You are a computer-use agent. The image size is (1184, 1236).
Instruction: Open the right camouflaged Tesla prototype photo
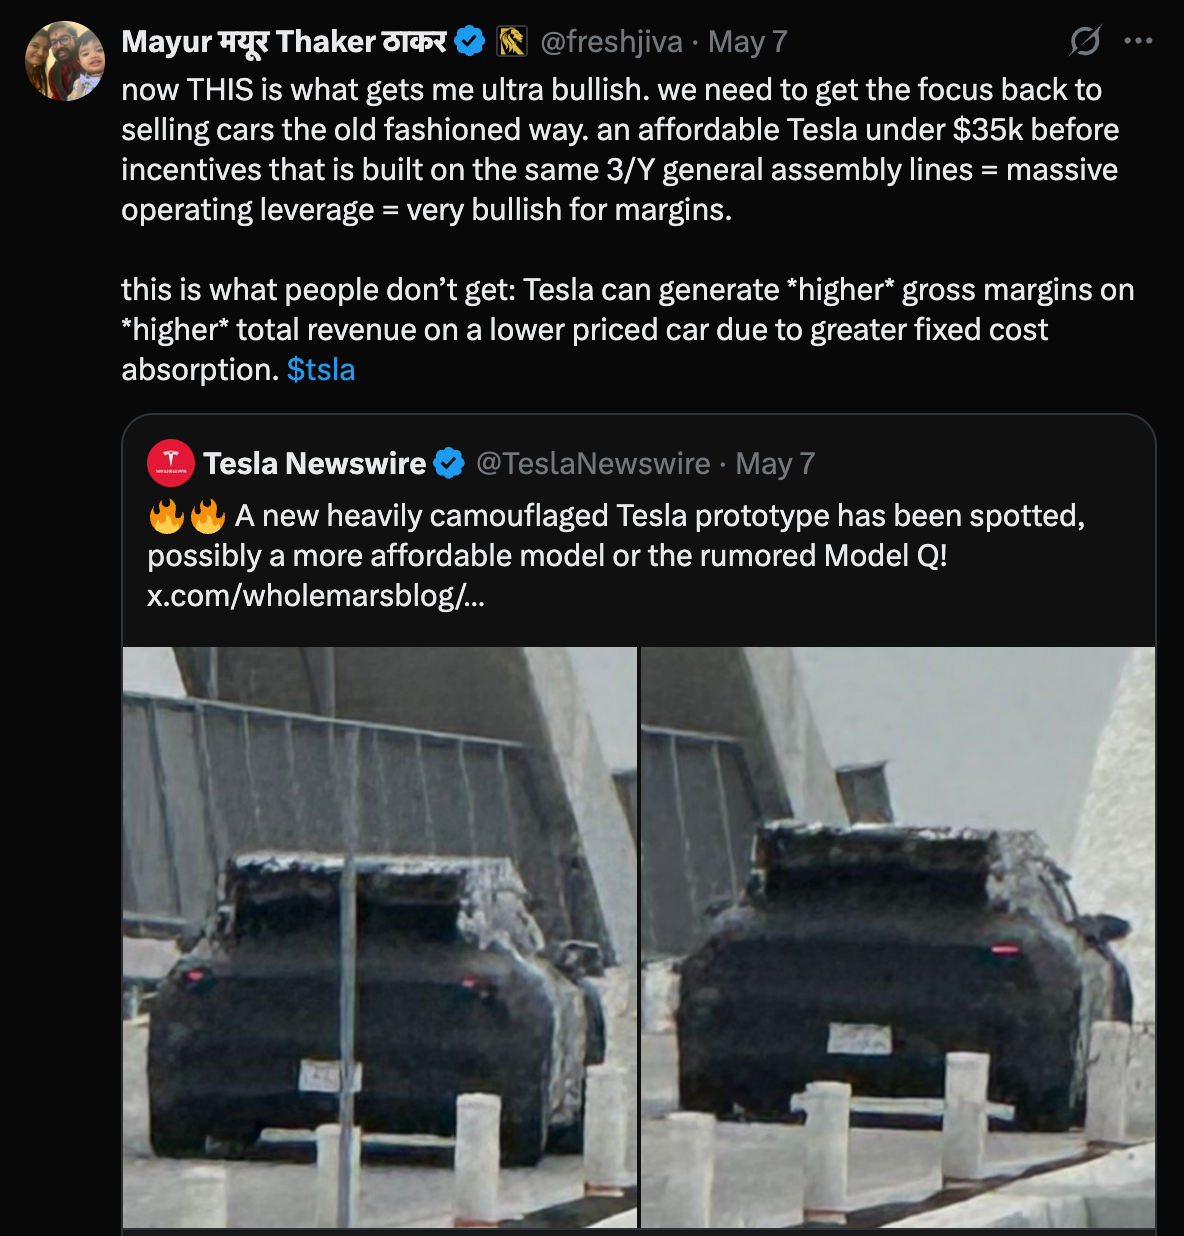click(x=898, y=937)
